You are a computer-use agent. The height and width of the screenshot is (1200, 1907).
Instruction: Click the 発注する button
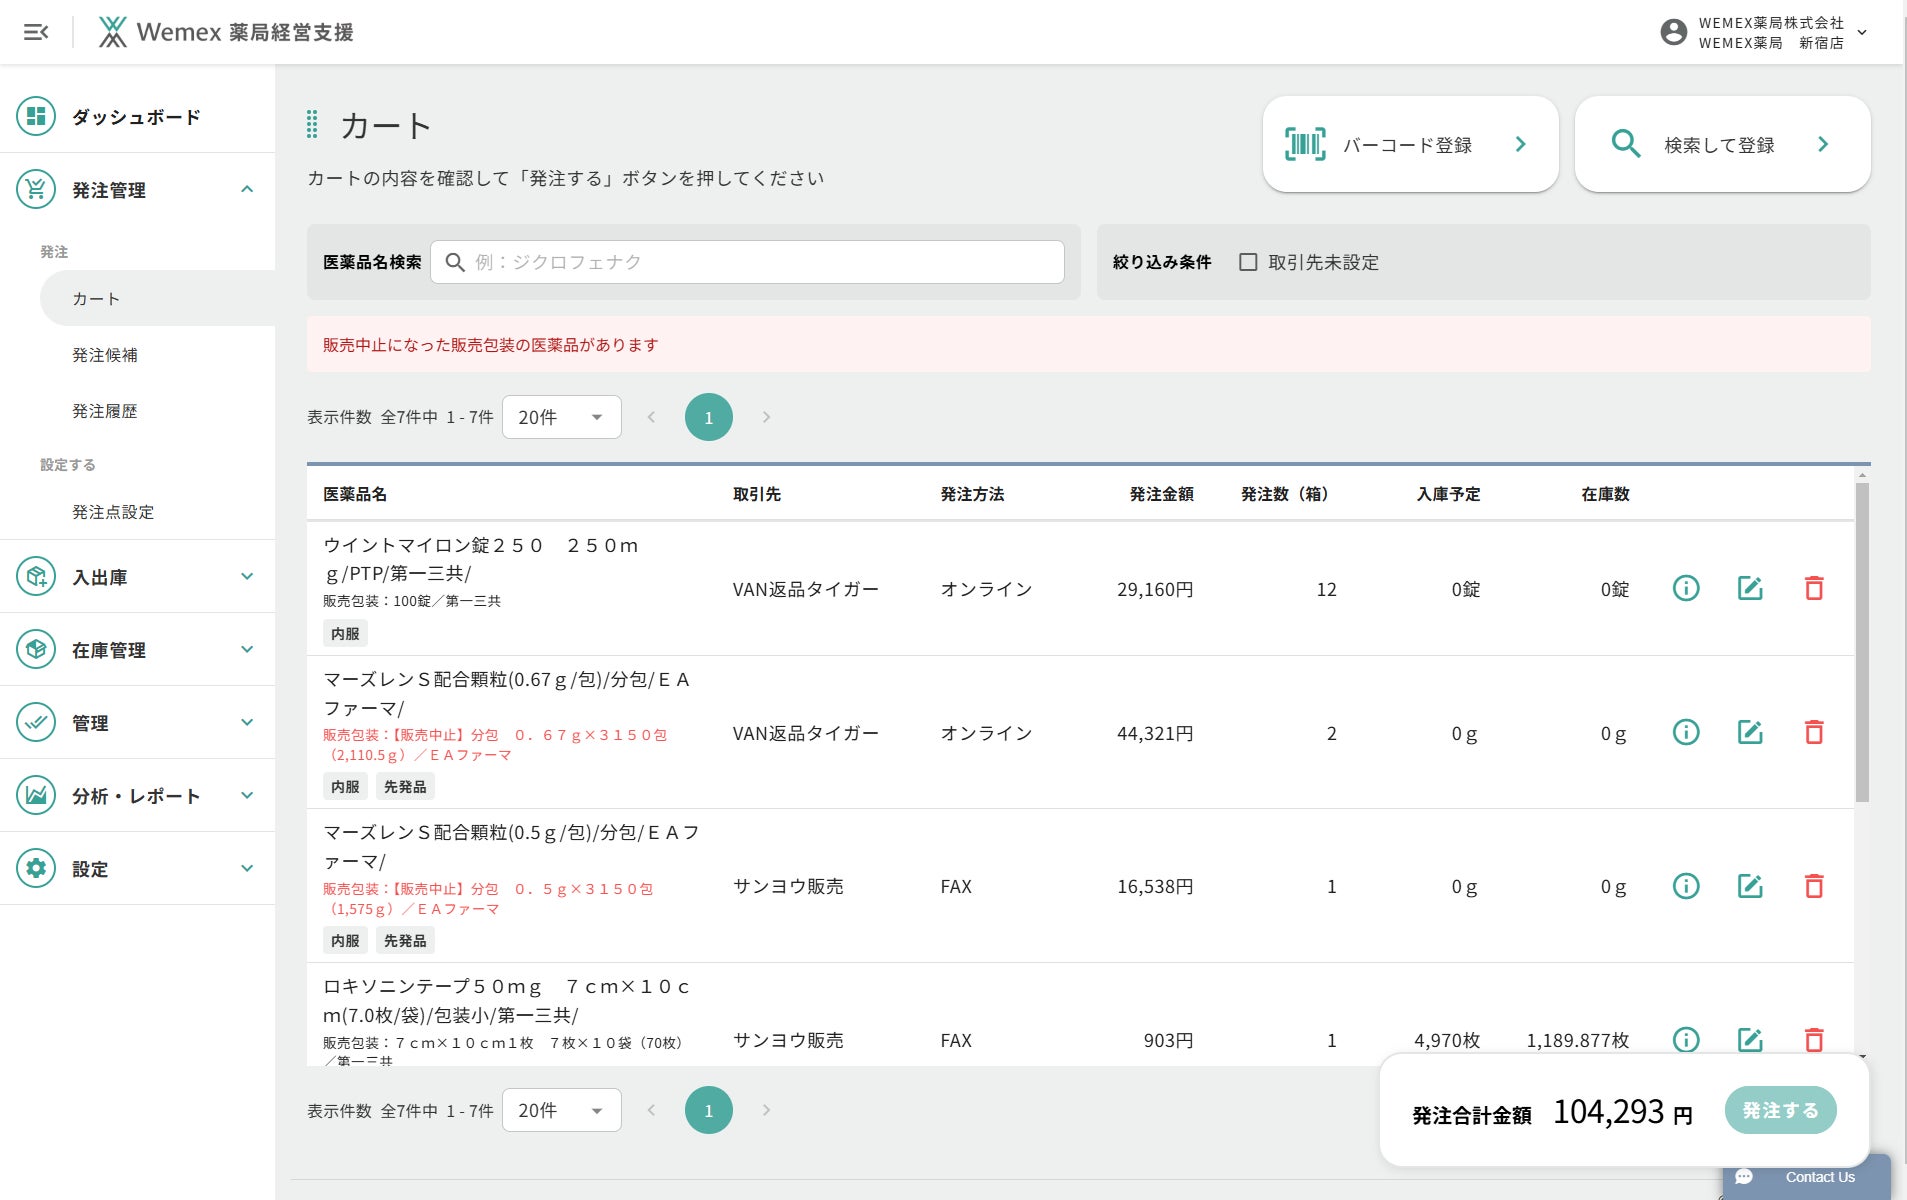coord(1780,1110)
